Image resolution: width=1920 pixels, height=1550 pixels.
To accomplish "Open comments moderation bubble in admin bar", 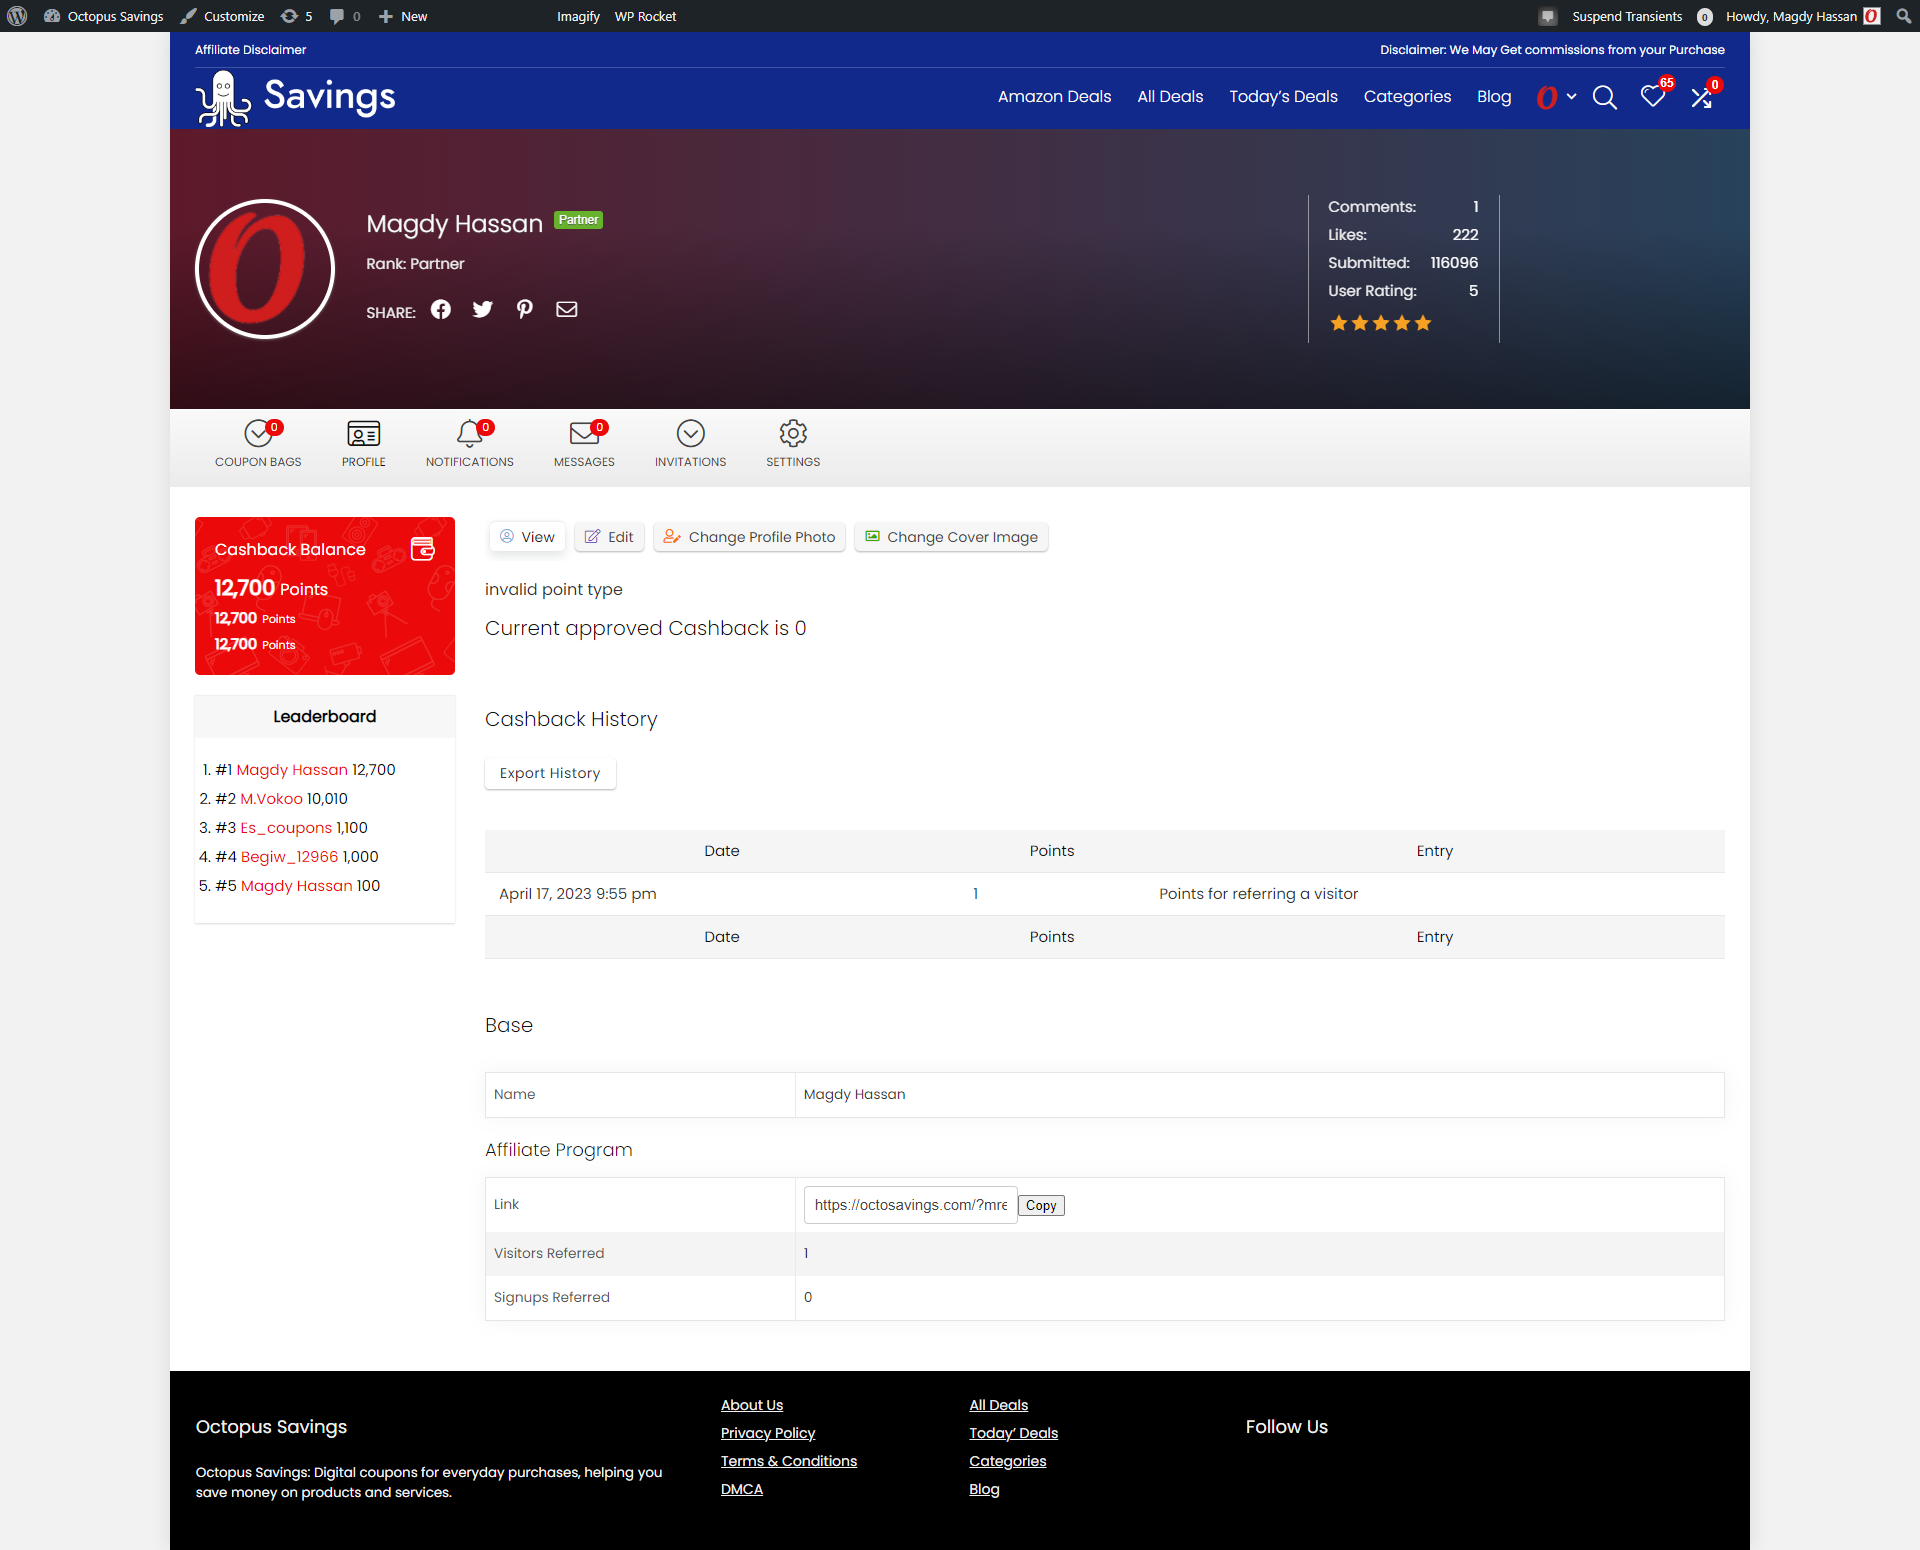I will click(x=345, y=16).
